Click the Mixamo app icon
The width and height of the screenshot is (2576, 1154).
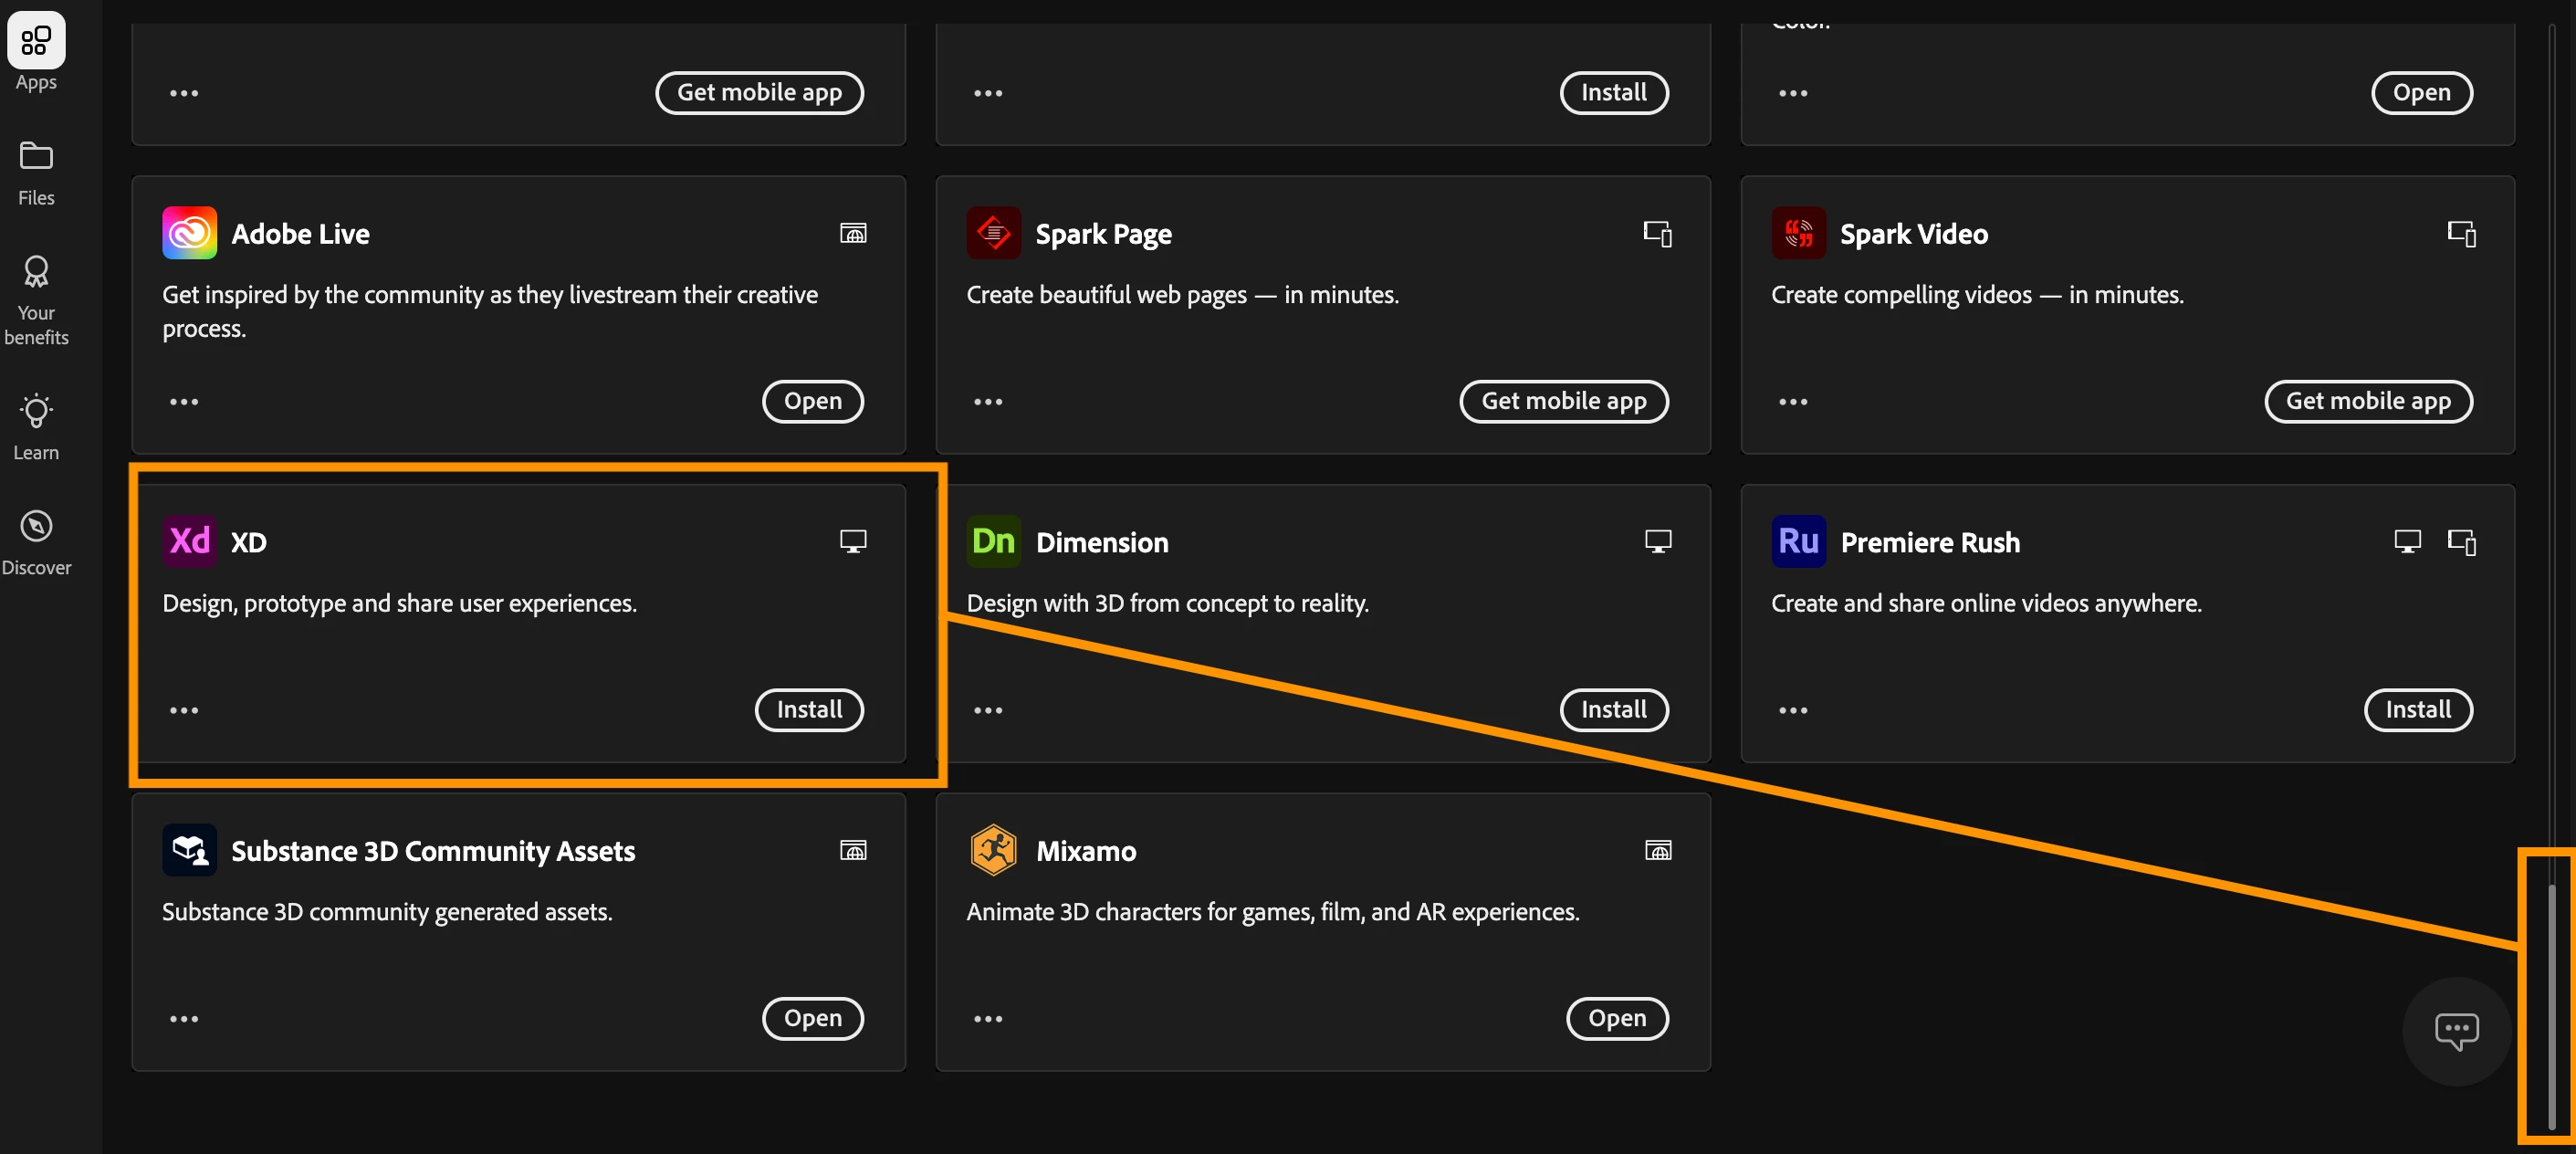coord(993,850)
